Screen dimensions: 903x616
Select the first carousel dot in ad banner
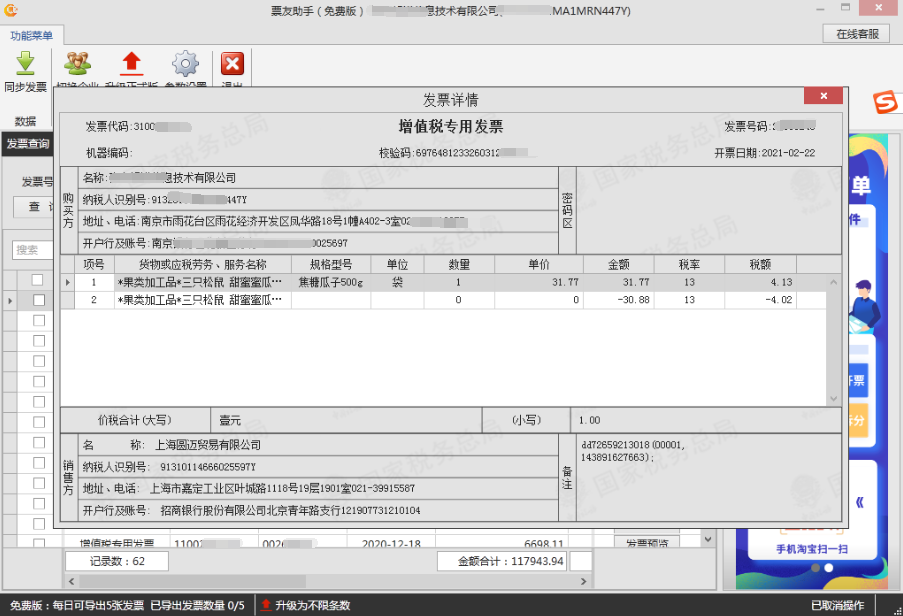(815, 568)
